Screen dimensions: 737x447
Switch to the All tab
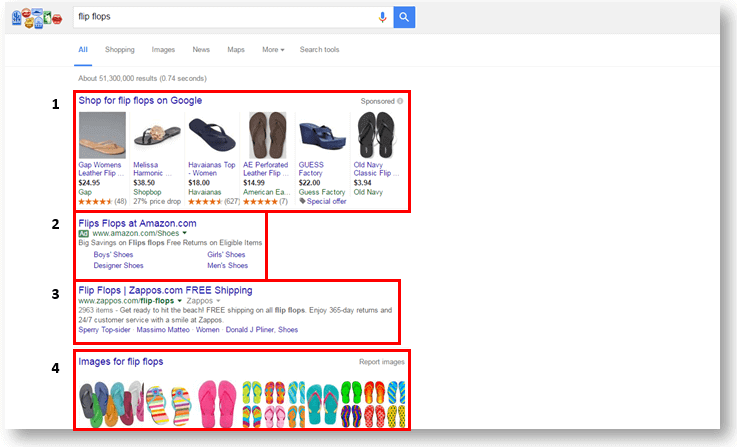click(x=83, y=50)
